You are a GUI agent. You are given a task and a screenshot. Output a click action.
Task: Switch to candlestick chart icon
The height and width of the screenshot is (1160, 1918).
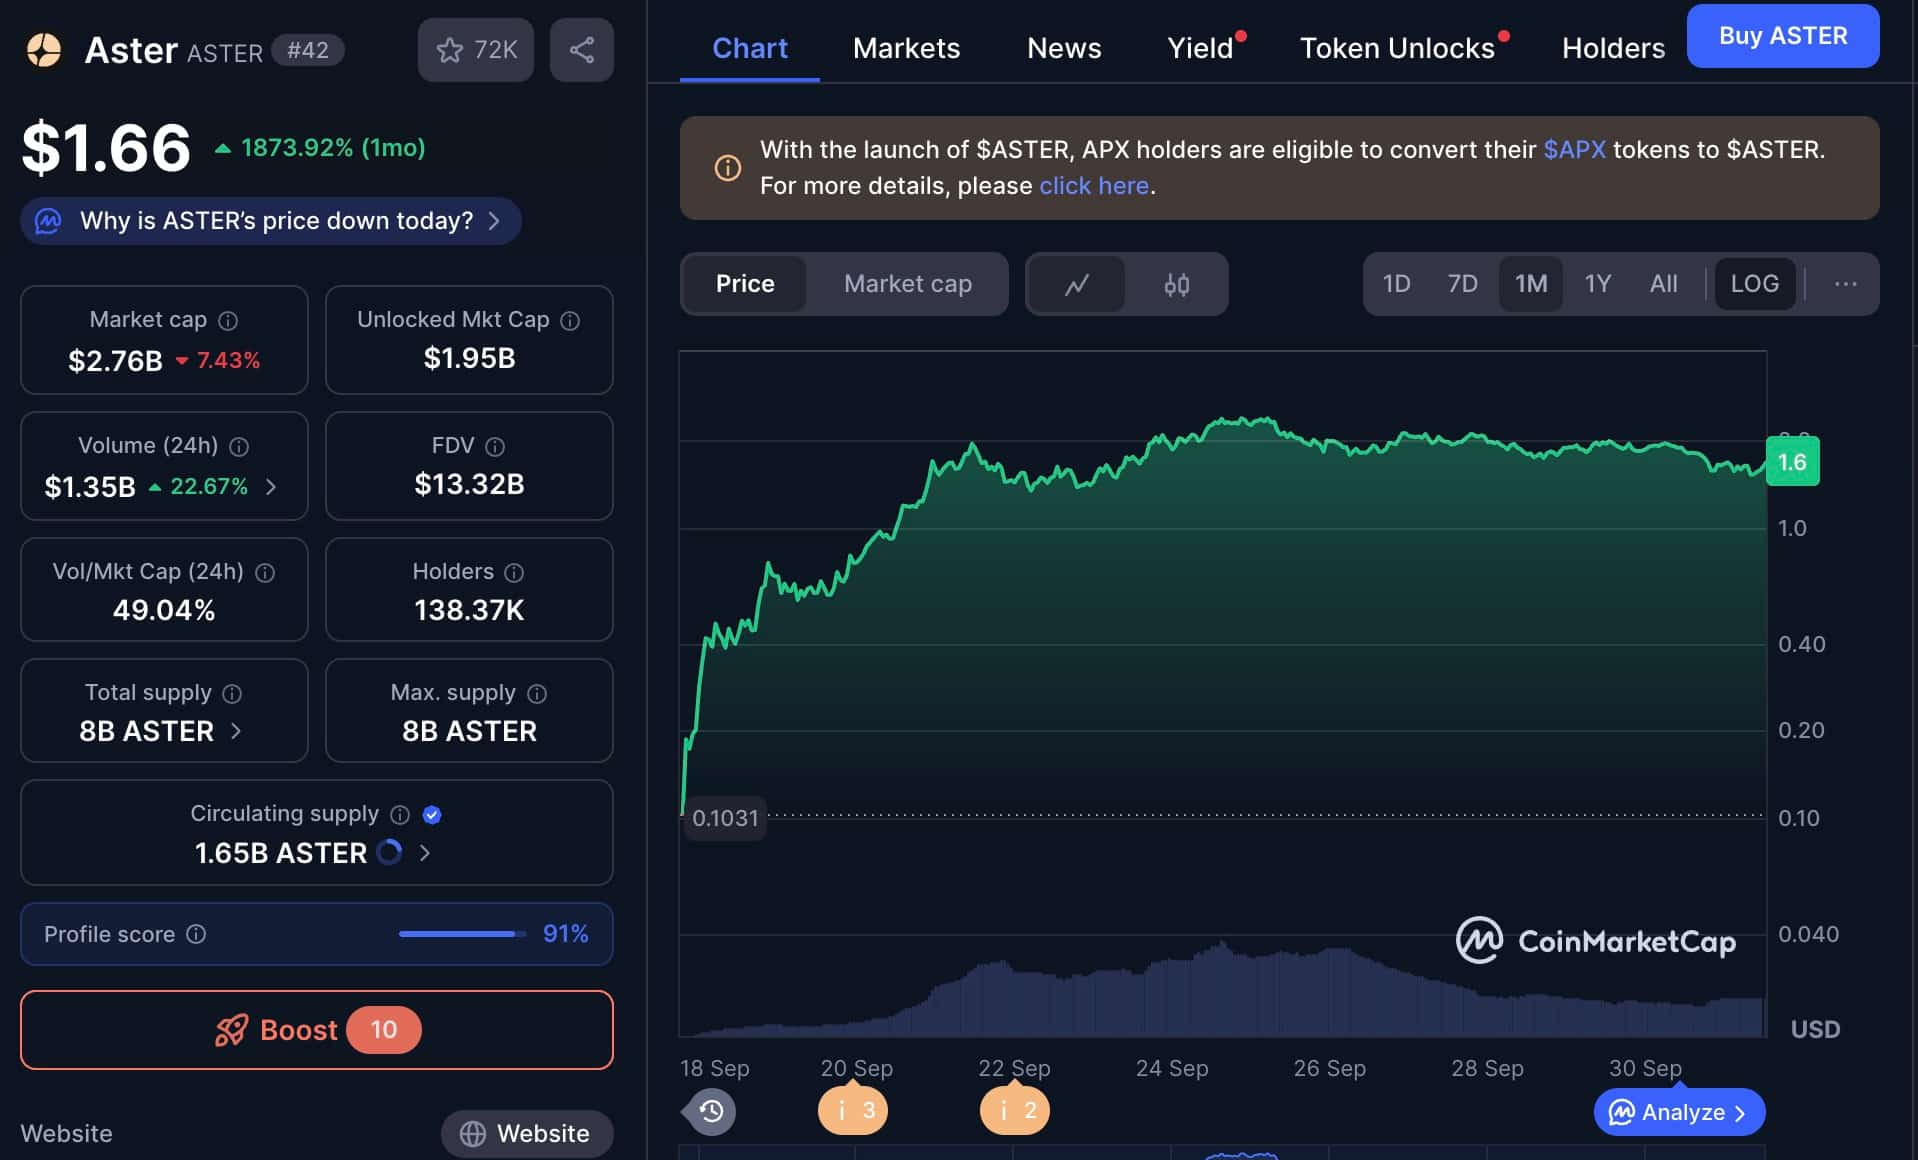coord(1176,285)
